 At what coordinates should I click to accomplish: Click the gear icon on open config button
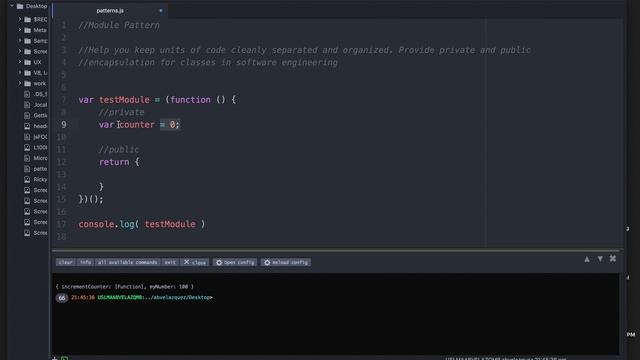pos(219,262)
